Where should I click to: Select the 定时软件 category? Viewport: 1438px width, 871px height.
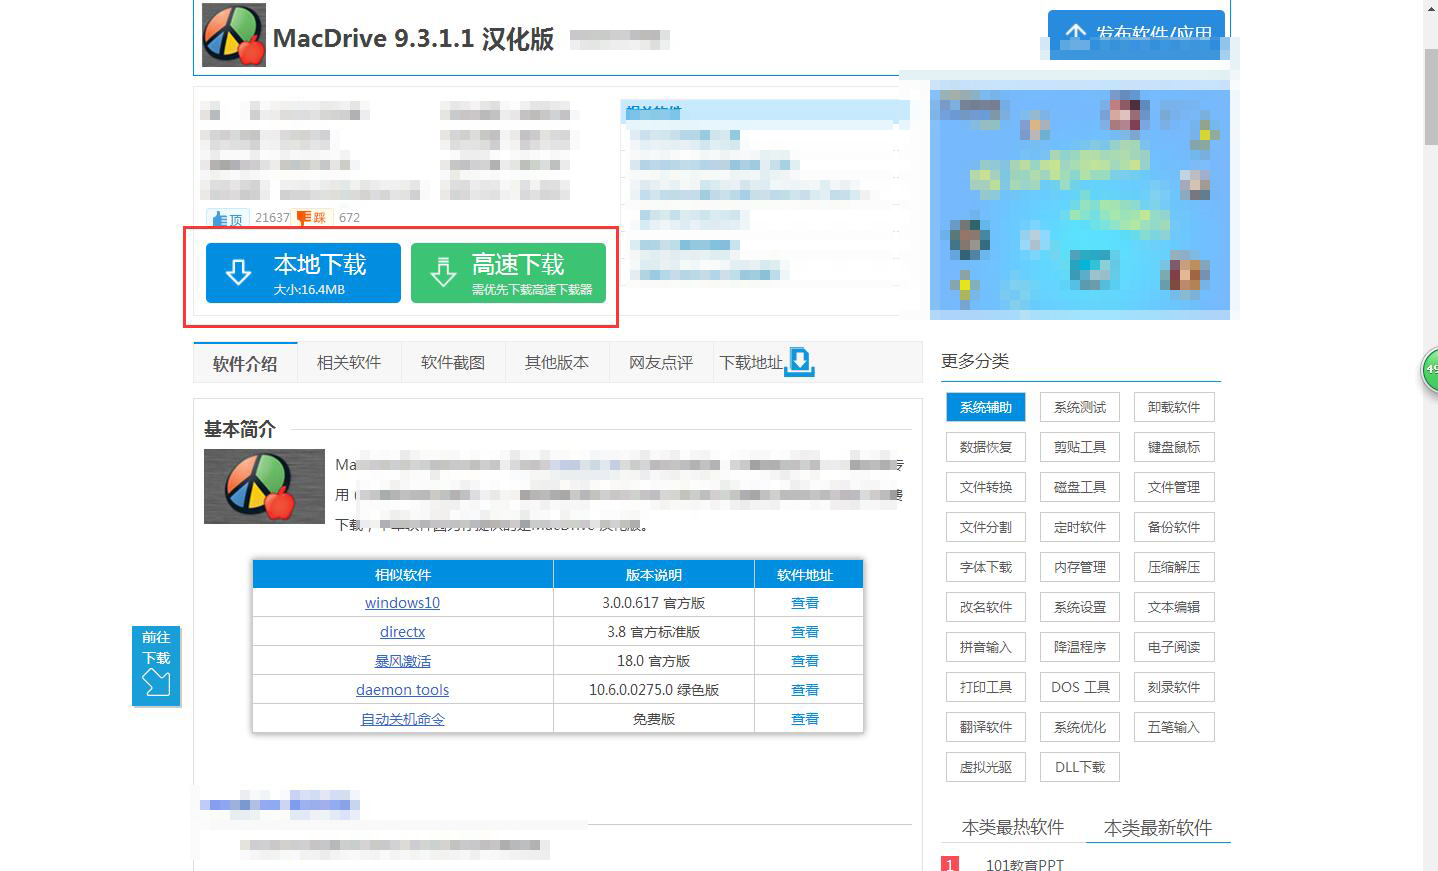point(1080,527)
